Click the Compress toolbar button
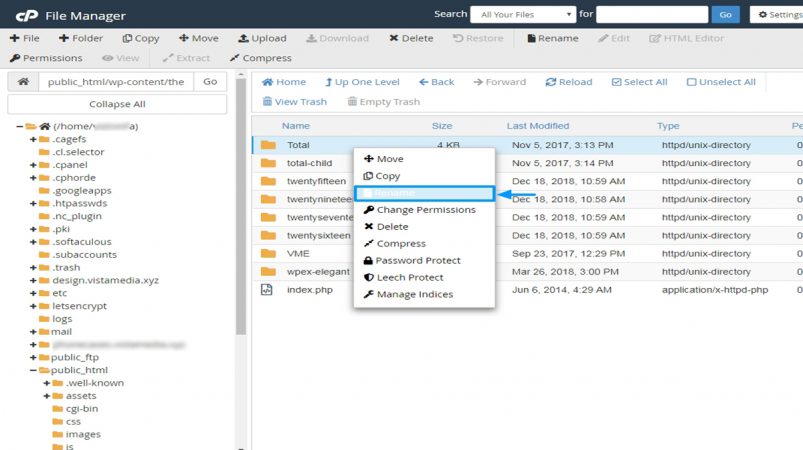This screenshot has height=450, width=803. coord(261,58)
